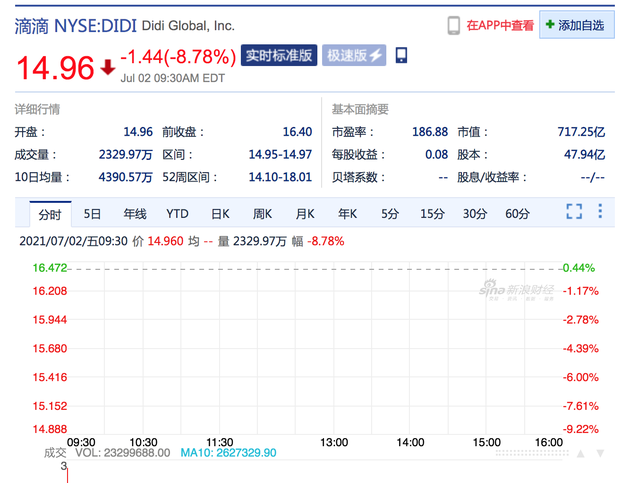Click the phone icon beside 在APP中查看

click(454, 26)
